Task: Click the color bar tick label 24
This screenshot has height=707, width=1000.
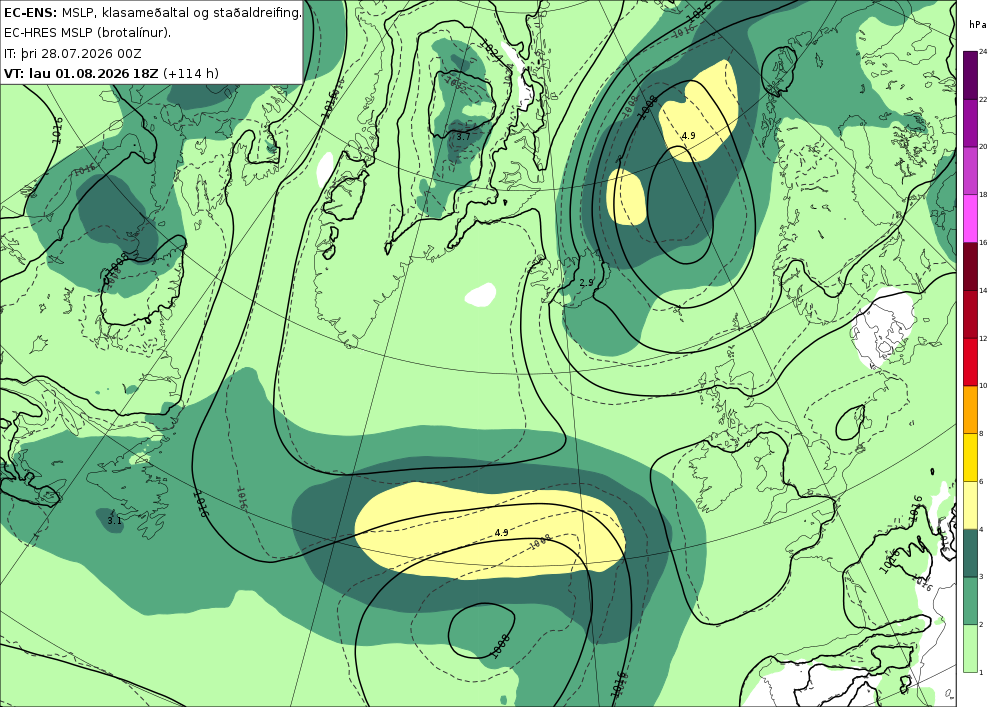Action: click(x=983, y=52)
